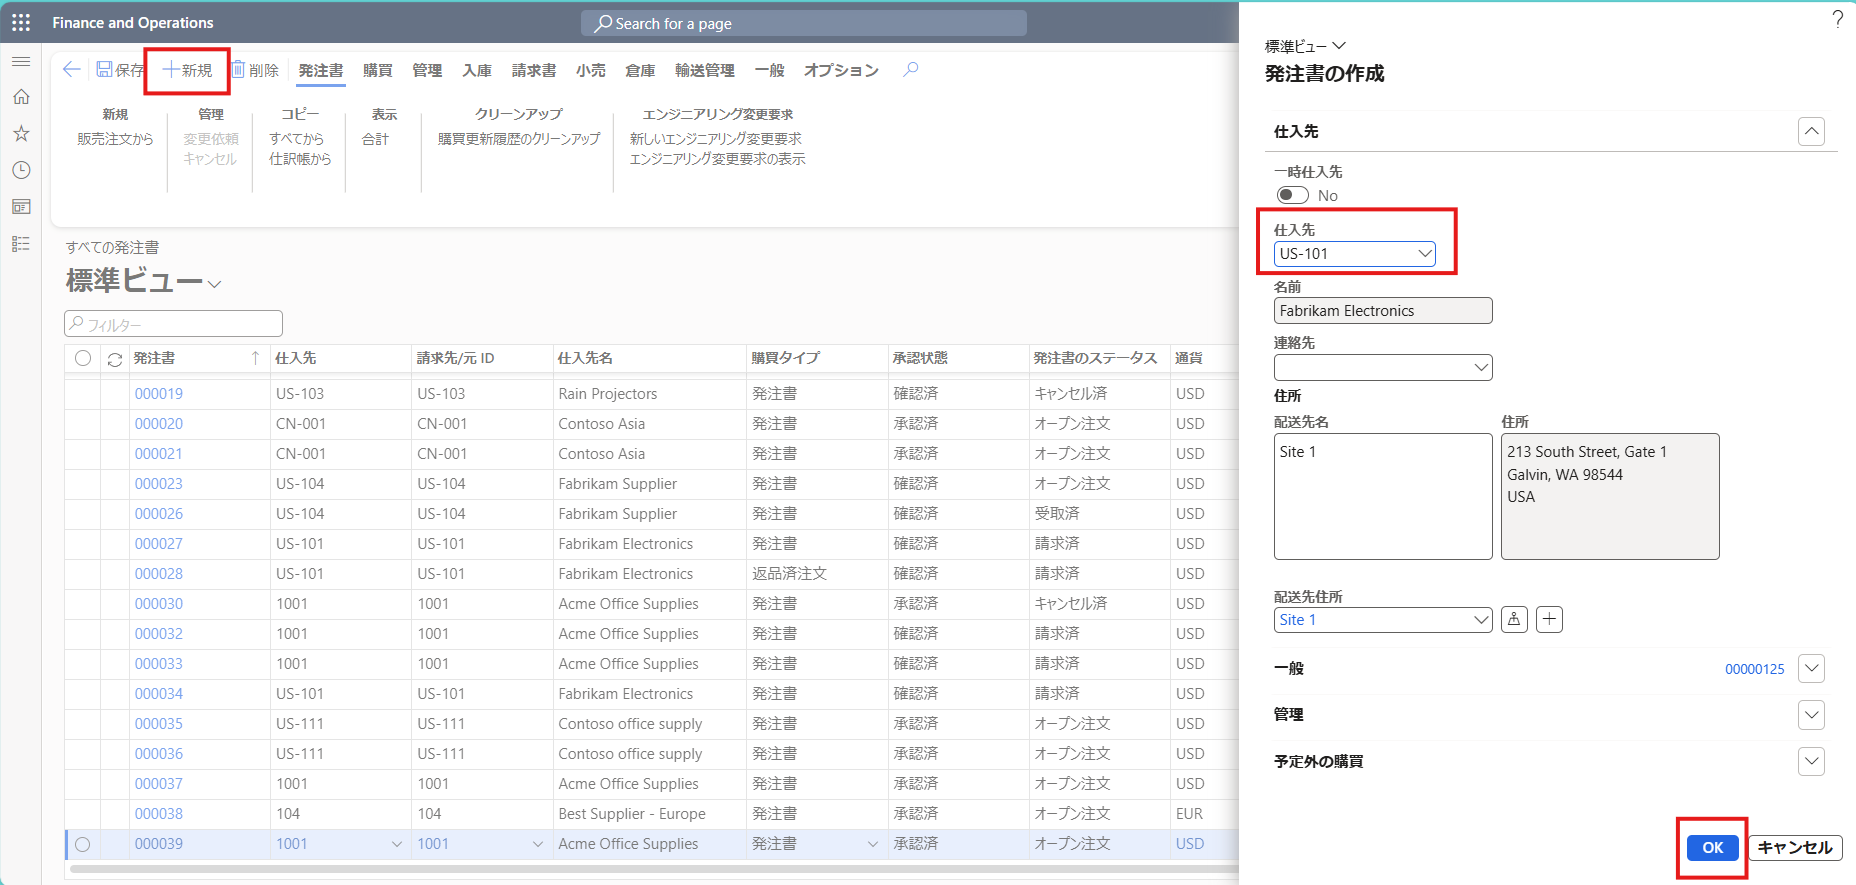Open the 管理 tab in the action pane

click(x=427, y=70)
